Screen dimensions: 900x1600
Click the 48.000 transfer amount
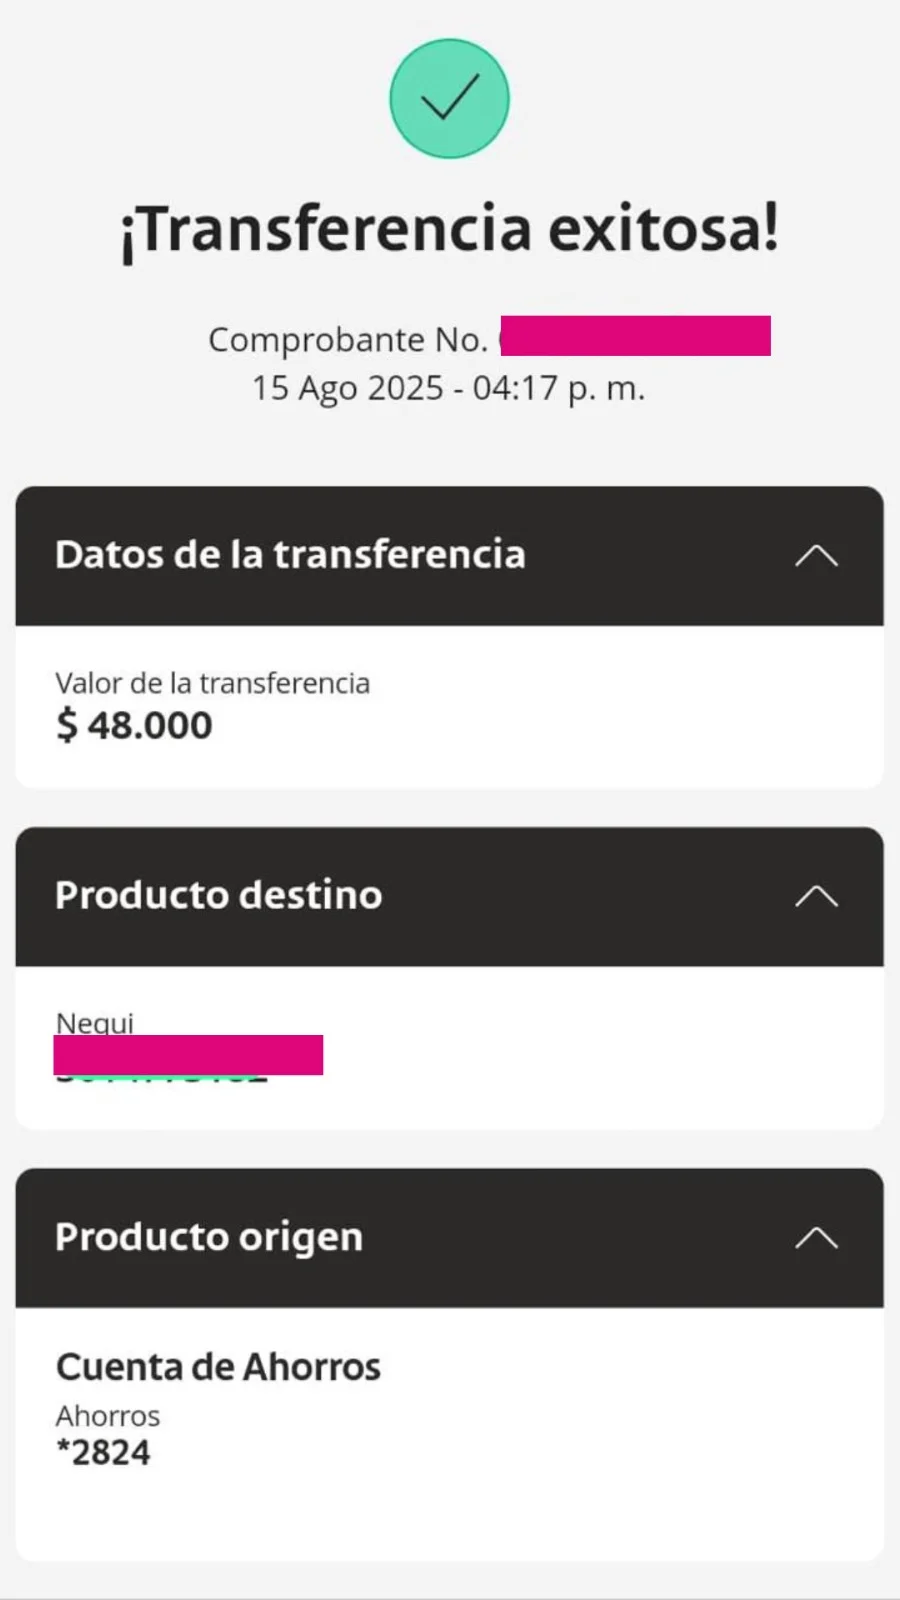pyautogui.click(x=150, y=726)
